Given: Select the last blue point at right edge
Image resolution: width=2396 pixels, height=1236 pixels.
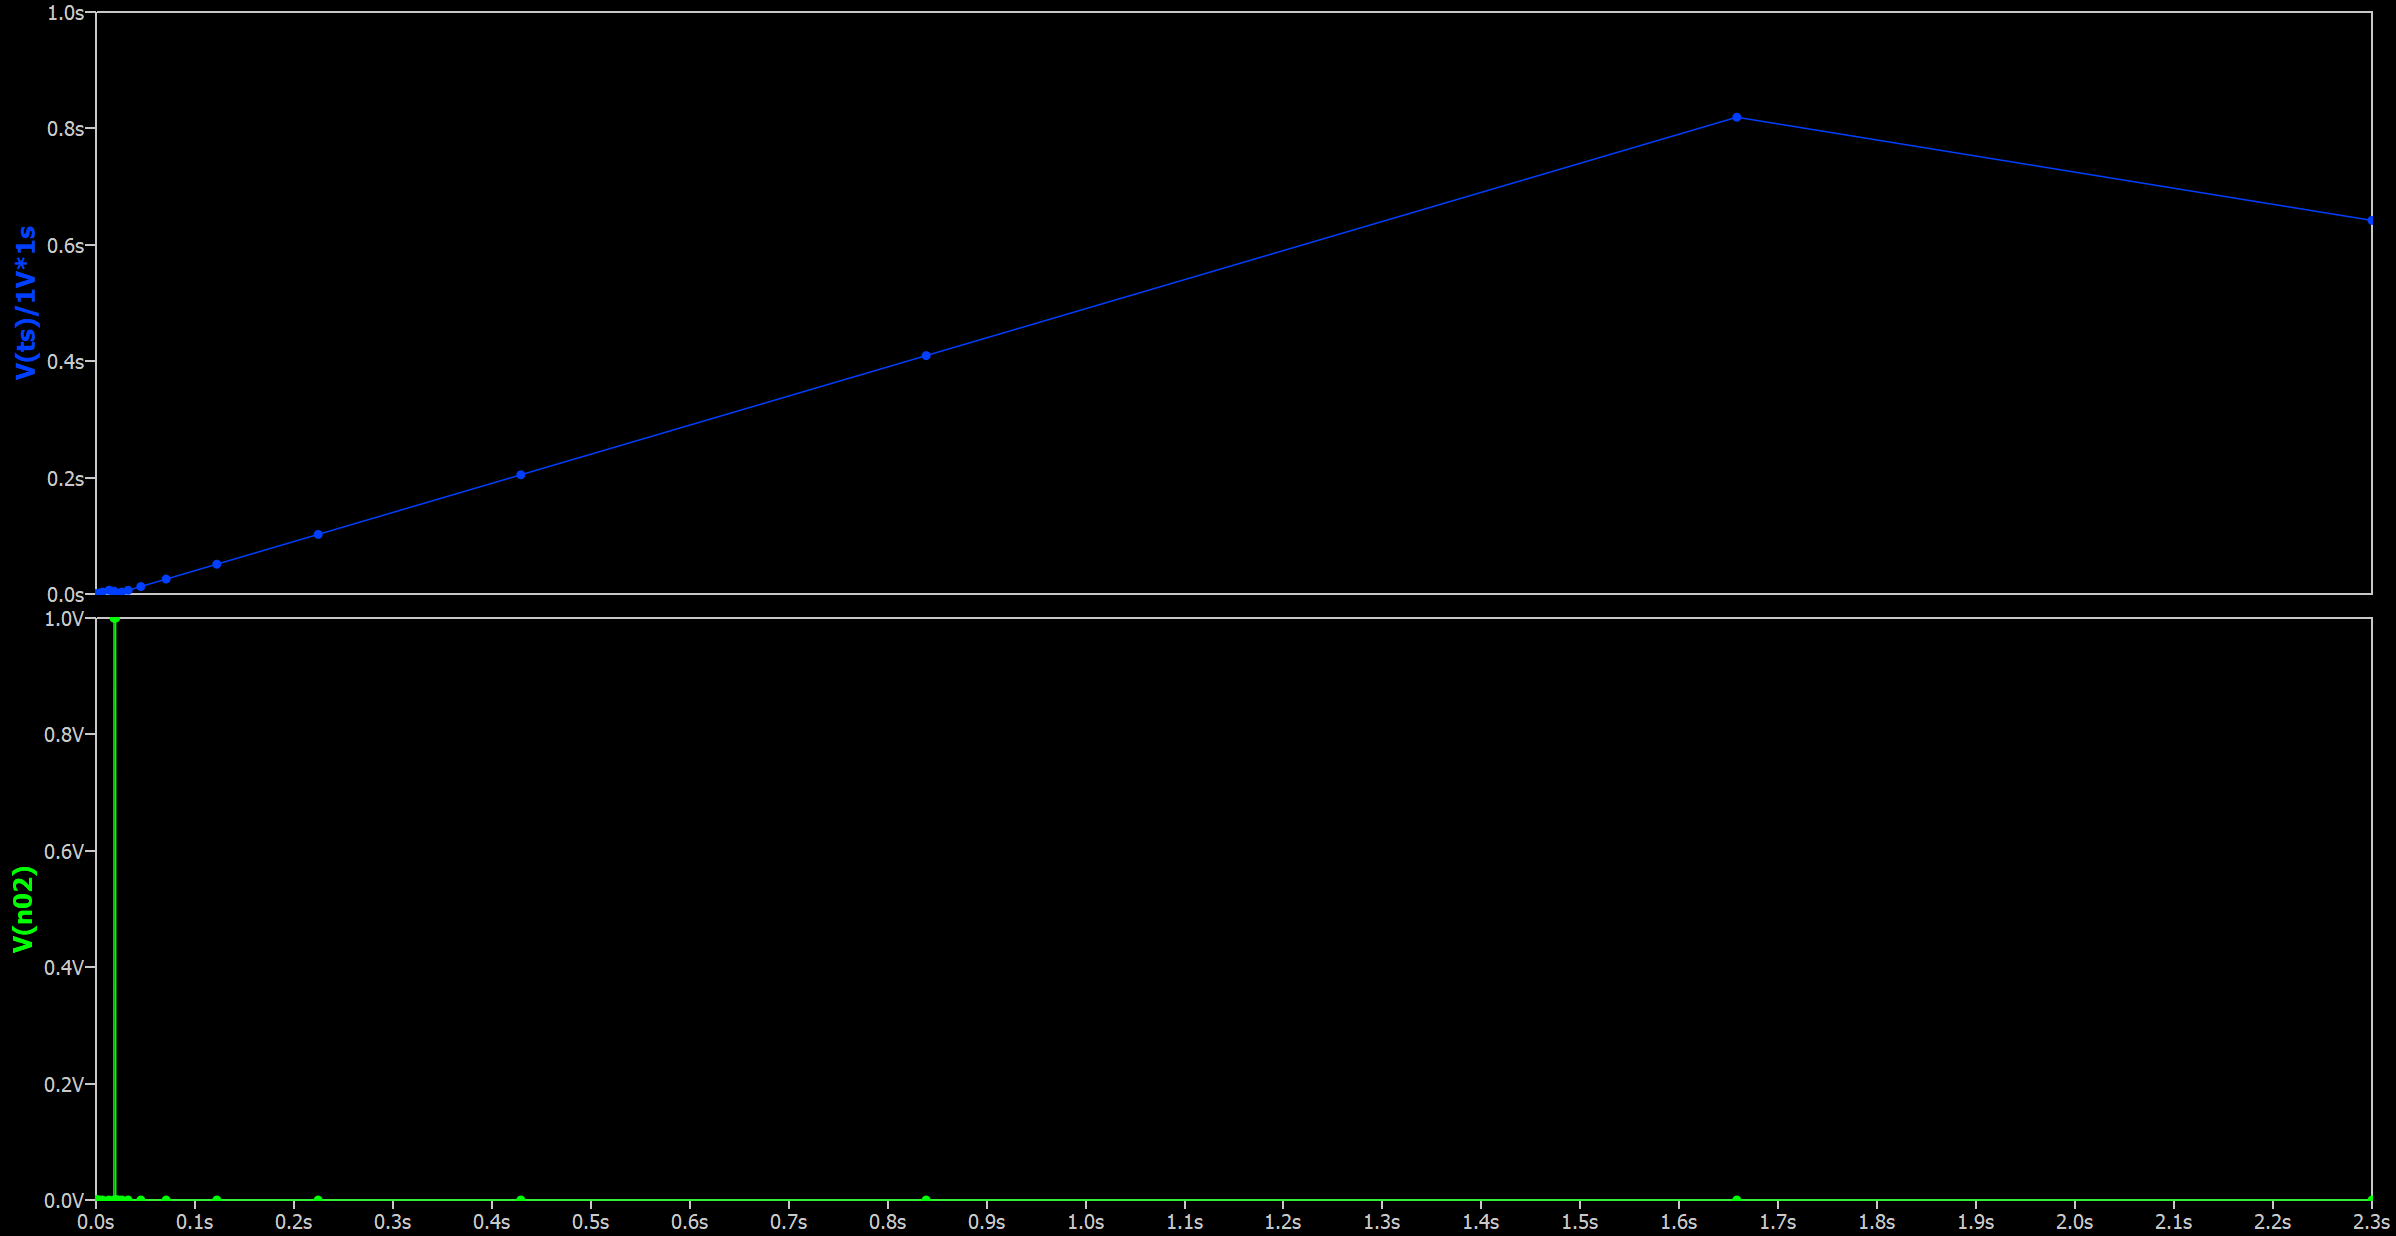Looking at the screenshot, I should [x=2370, y=220].
